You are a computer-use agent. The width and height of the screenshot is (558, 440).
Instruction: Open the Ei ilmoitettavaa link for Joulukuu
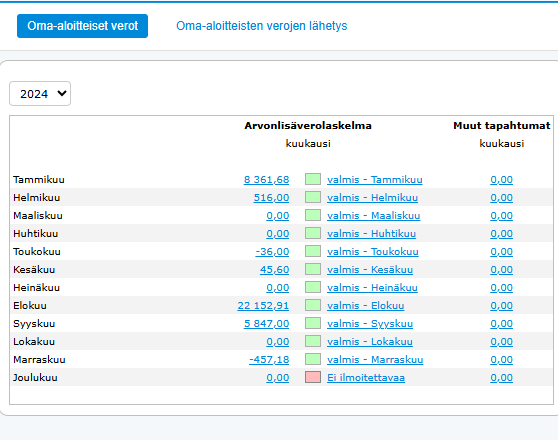click(x=366, y=378)
